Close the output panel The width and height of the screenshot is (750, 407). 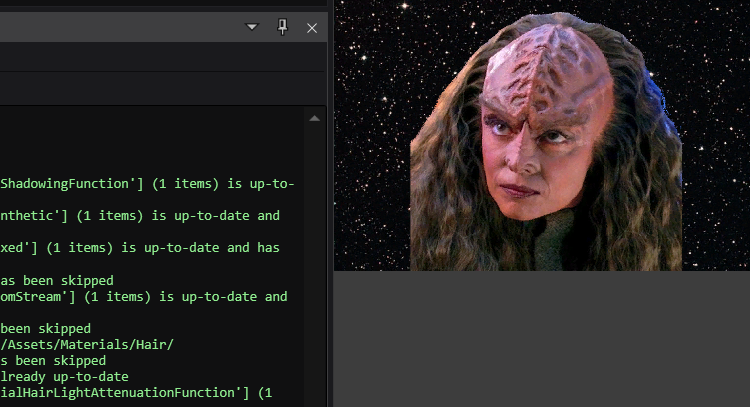pos(312,28)
